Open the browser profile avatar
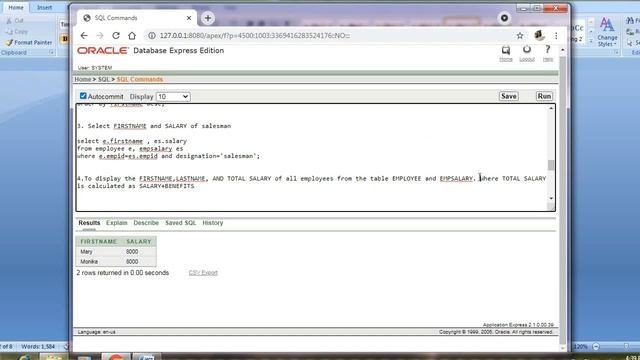 pos(539,36)
